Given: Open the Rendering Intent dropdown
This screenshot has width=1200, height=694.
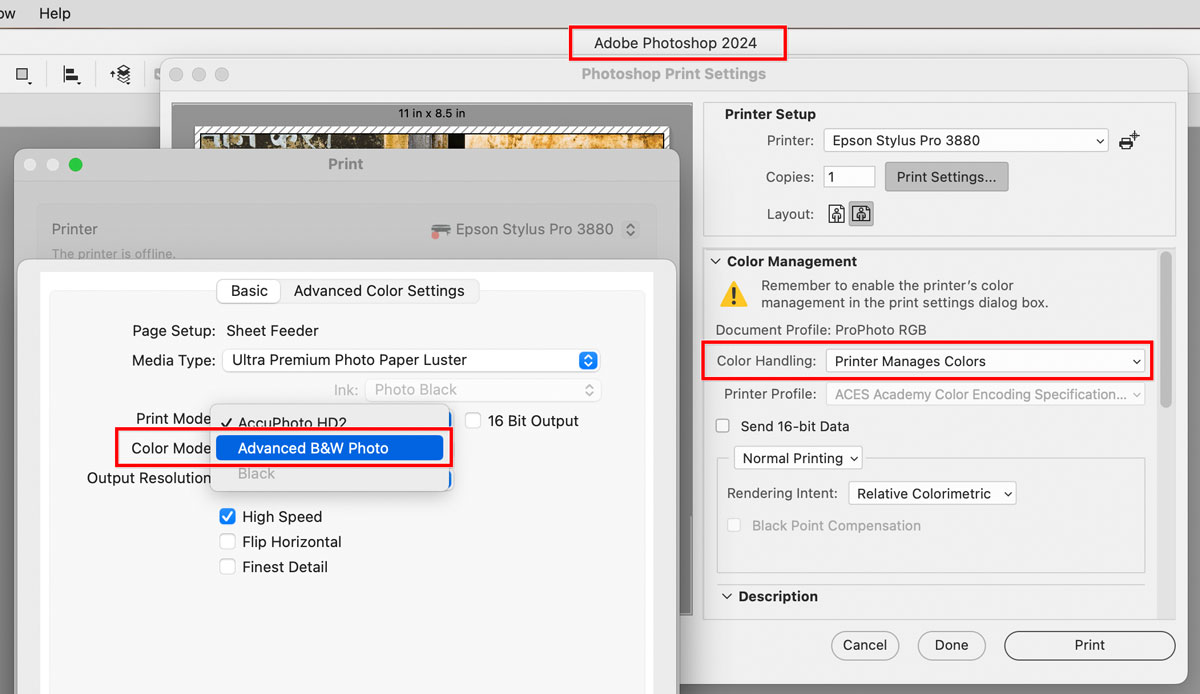Looking at the screenshot, I should point(931,492).
